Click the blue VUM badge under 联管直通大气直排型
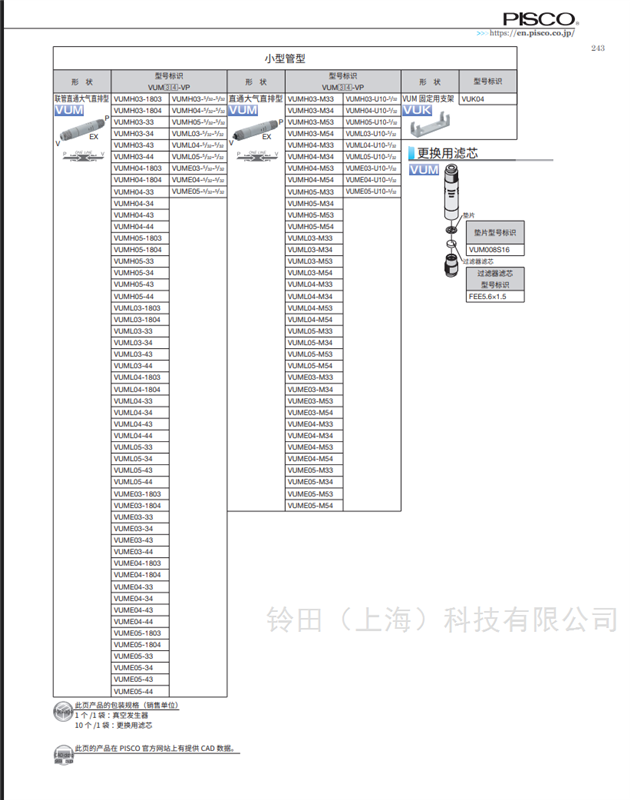The image size is (630, 800). pyautogui.click(x=69, y=112)
